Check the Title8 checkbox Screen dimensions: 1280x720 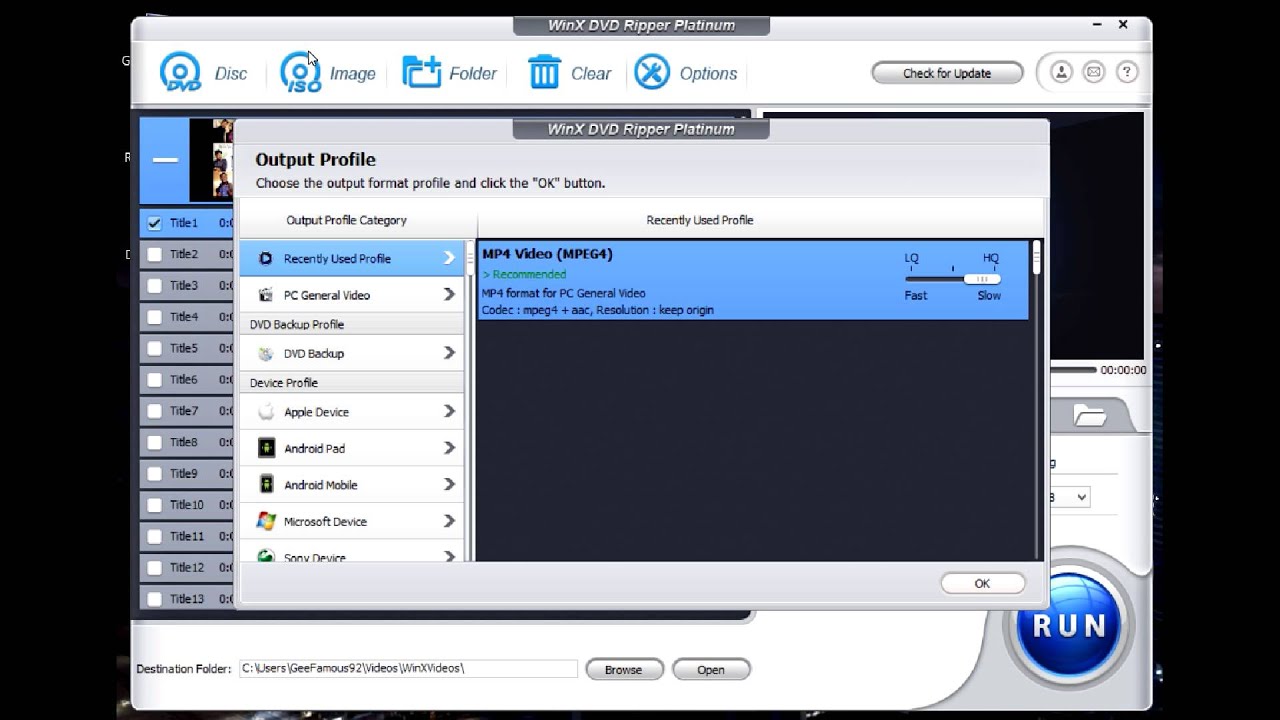click(x=154, y=441)
